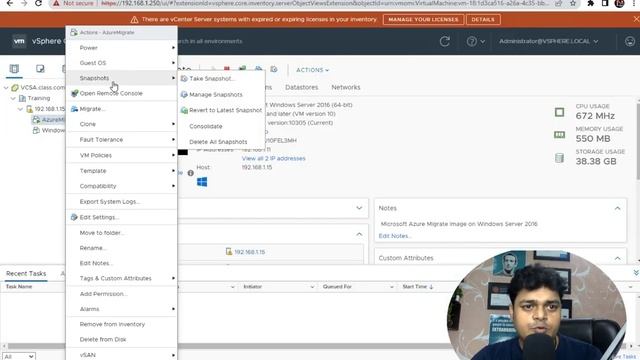Viewport: 640px width, 360px height.
Task: Click the smiley feedback icon
Action: click(630, 41)
